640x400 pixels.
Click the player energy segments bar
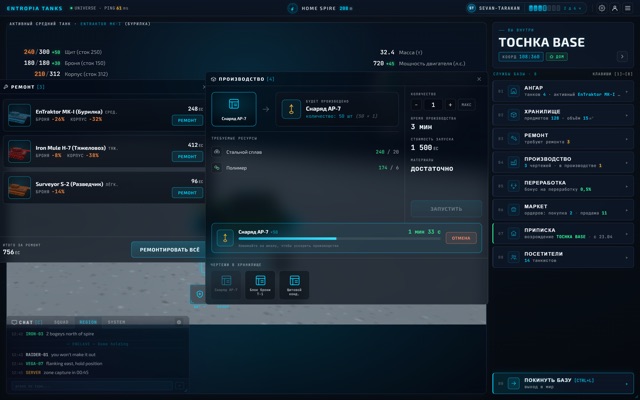coord(544,8)
